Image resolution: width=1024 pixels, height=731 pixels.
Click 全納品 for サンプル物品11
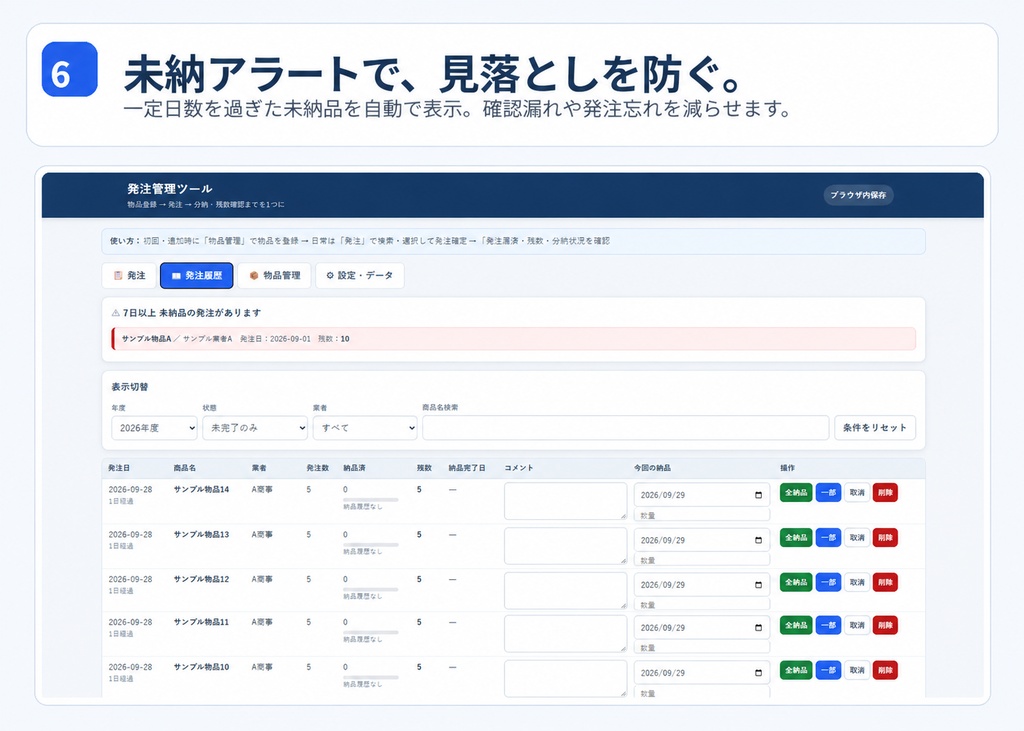coord(796,625)
